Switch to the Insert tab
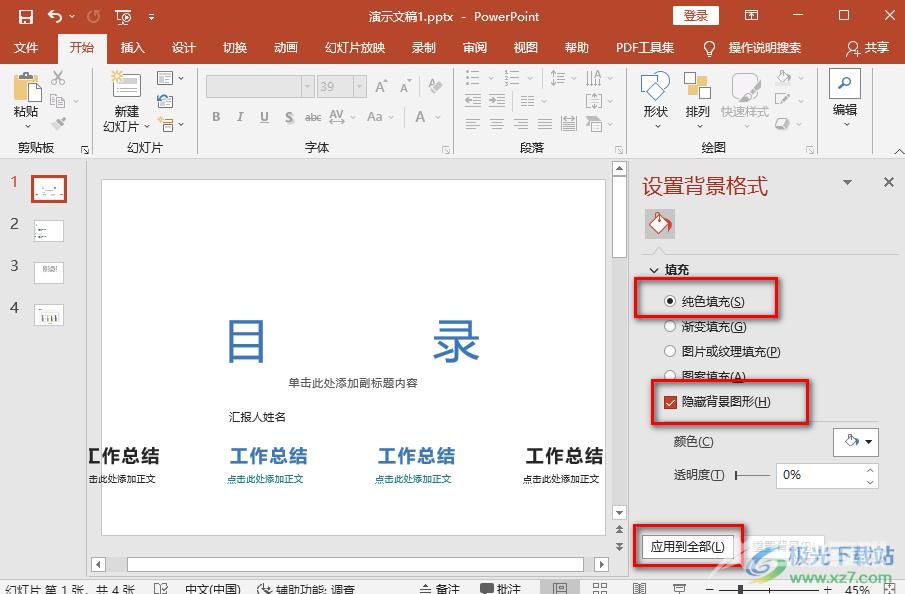This screenshot has height=594, width=905. (132, 48)
